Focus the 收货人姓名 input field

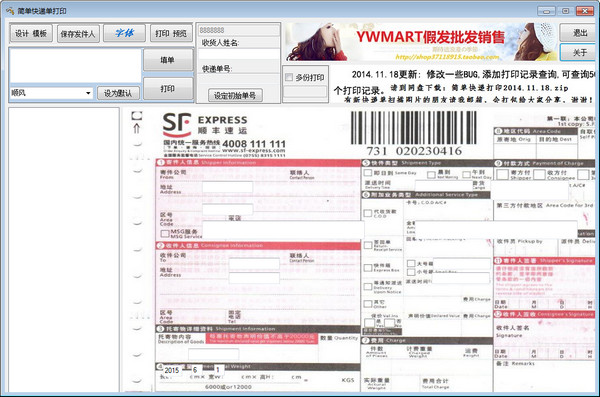point(238,54)
